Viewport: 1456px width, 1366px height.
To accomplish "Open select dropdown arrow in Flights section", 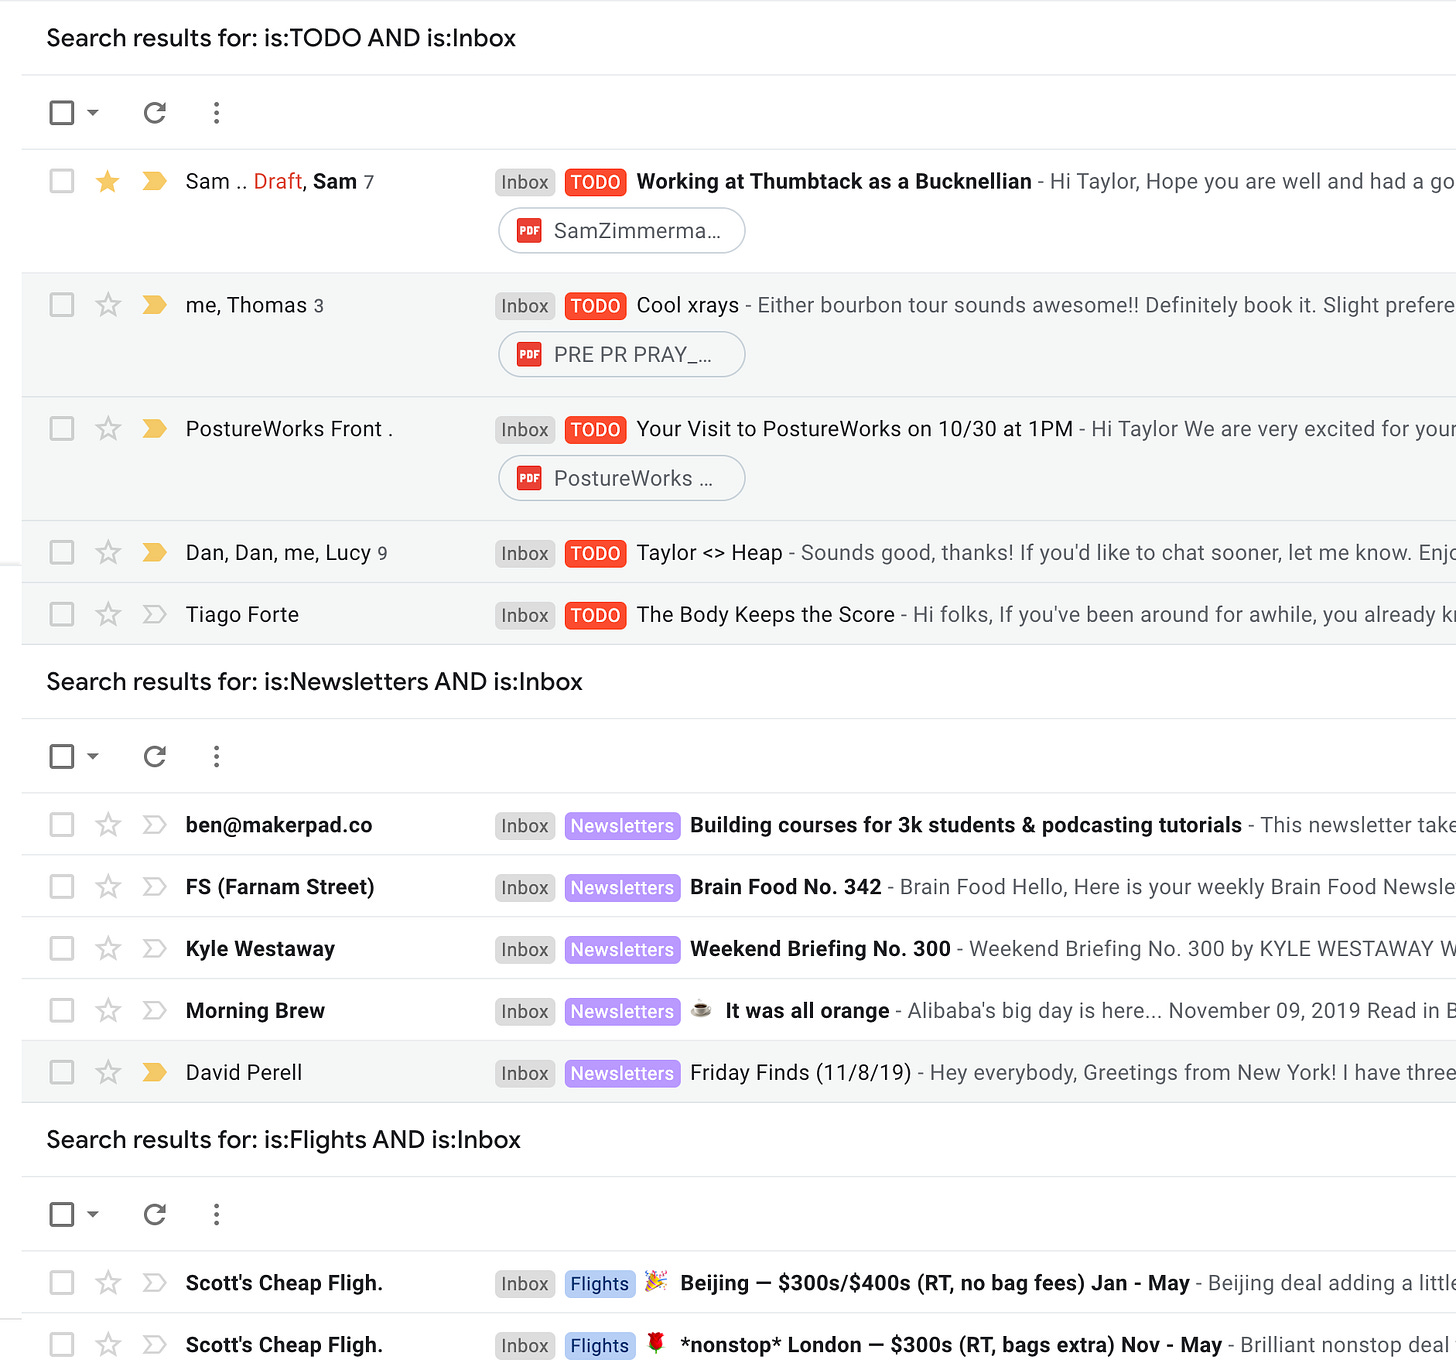I will (93, 1215).
